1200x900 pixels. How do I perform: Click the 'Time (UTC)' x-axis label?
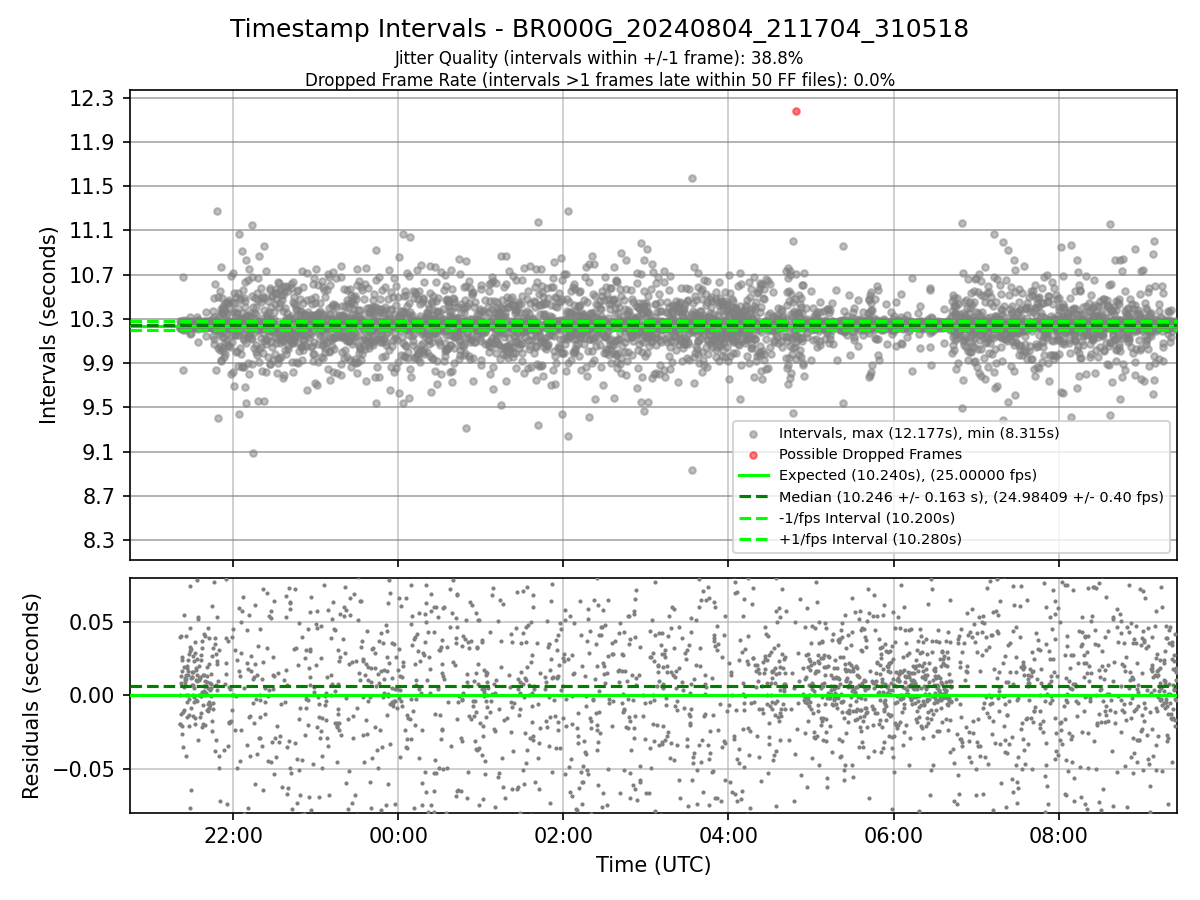[653, 865]
